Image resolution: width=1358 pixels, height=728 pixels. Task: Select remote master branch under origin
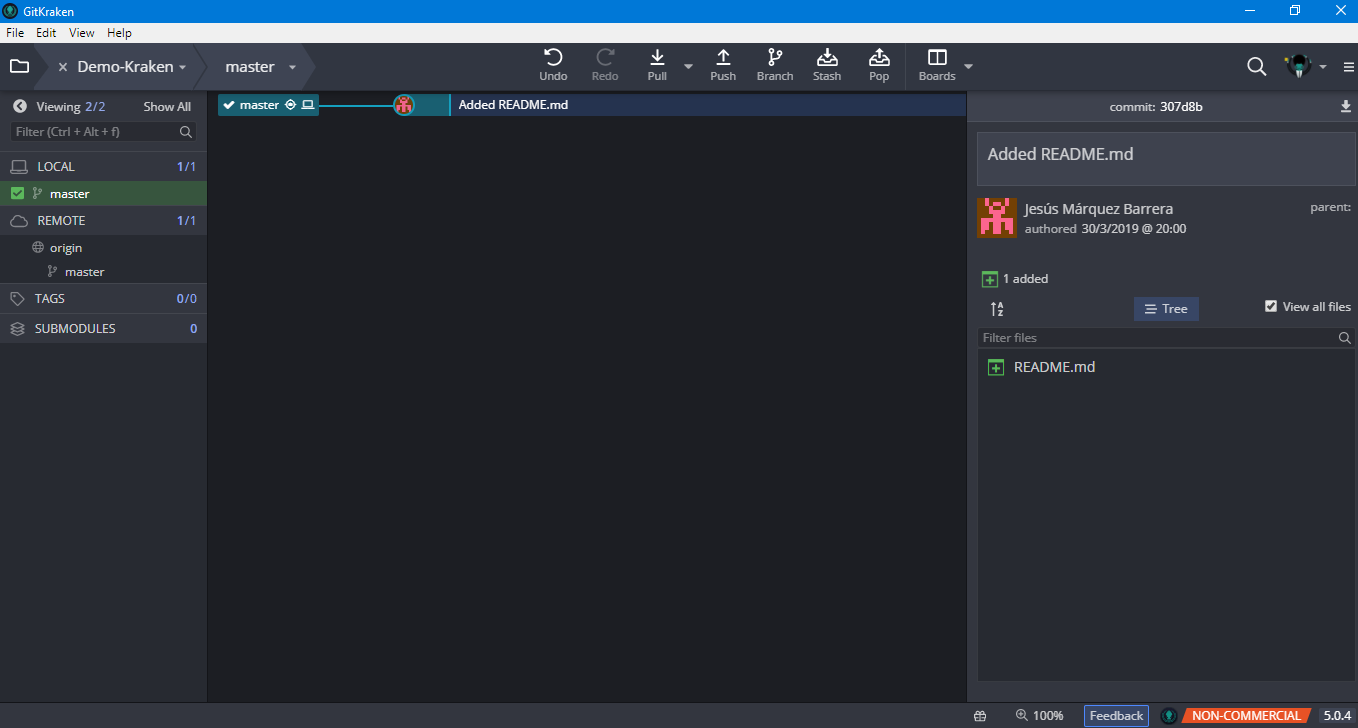84,272
